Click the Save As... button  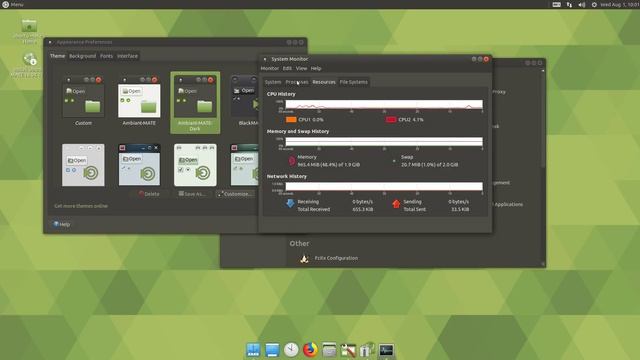coord(192,194)
